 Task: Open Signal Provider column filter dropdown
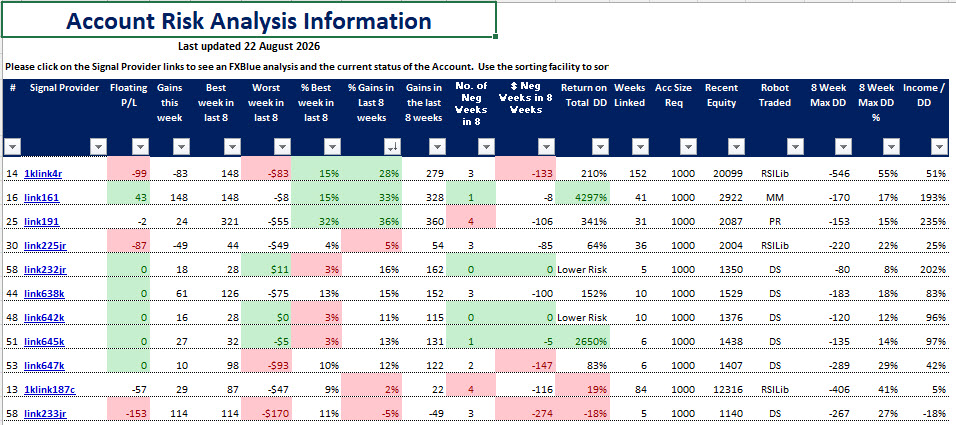tap(98, 146)
